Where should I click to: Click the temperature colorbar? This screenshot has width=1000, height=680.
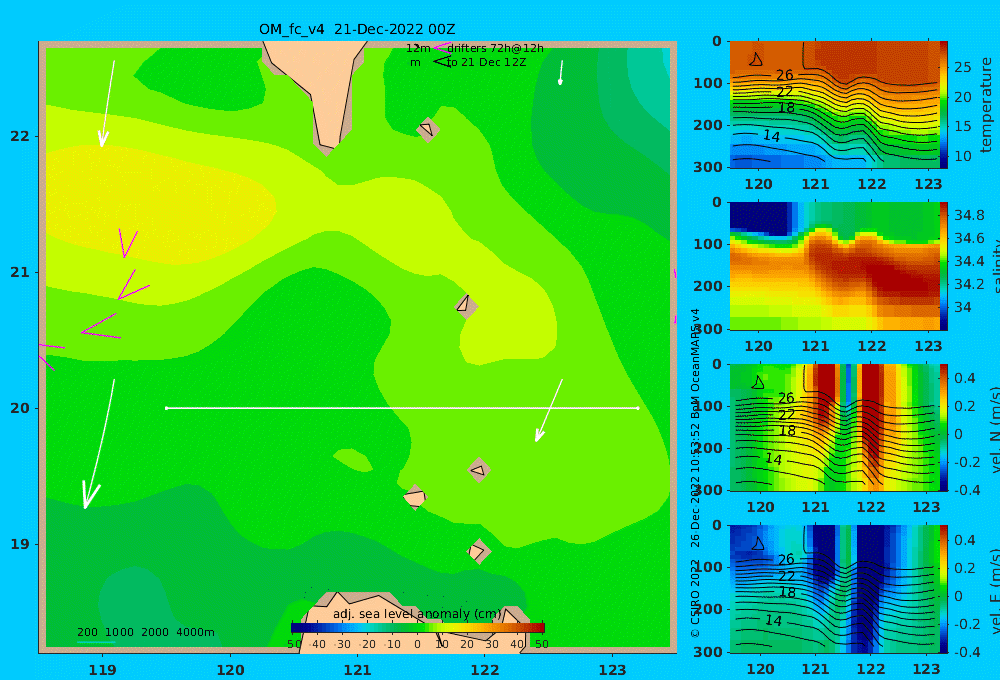pyautogui.click(x=943, y=104)
